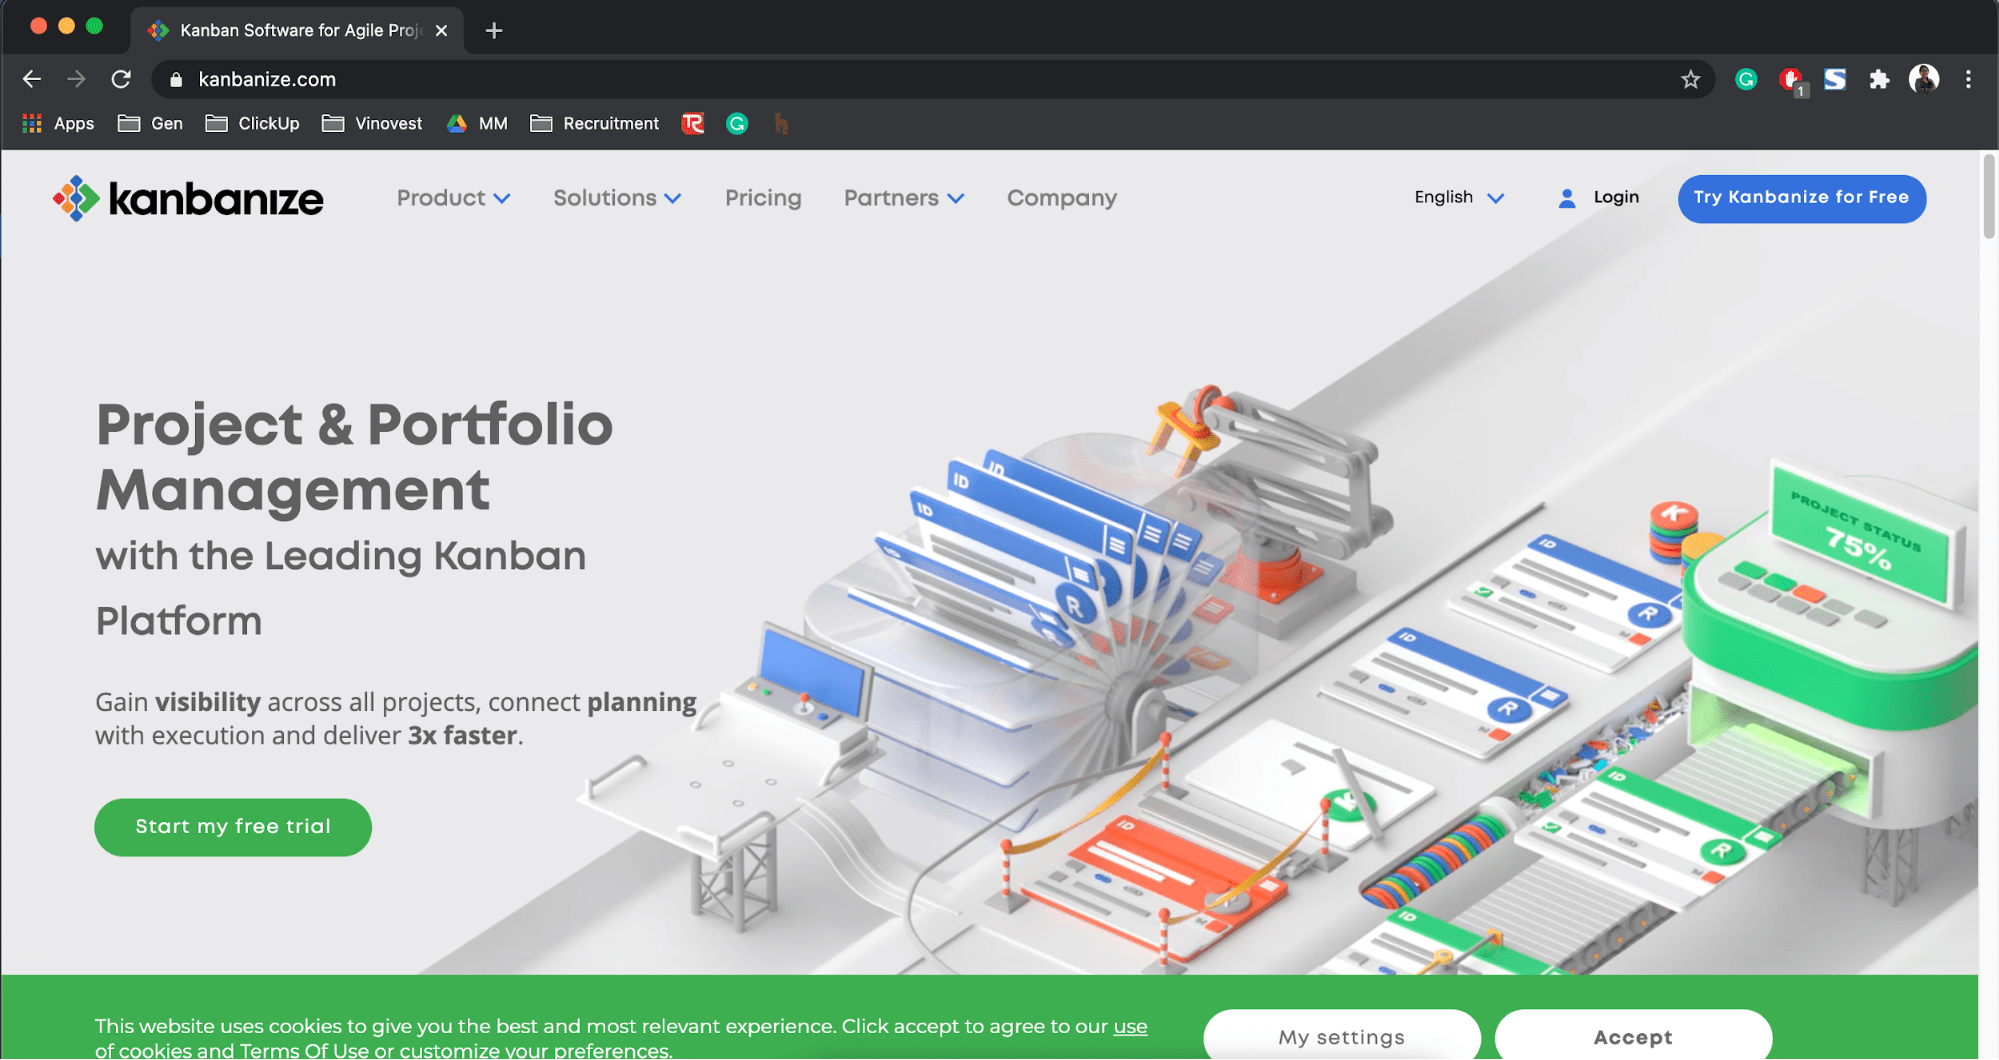Open a new browser tab
The image size is (1999, 1060).
[x=494, y=30]
